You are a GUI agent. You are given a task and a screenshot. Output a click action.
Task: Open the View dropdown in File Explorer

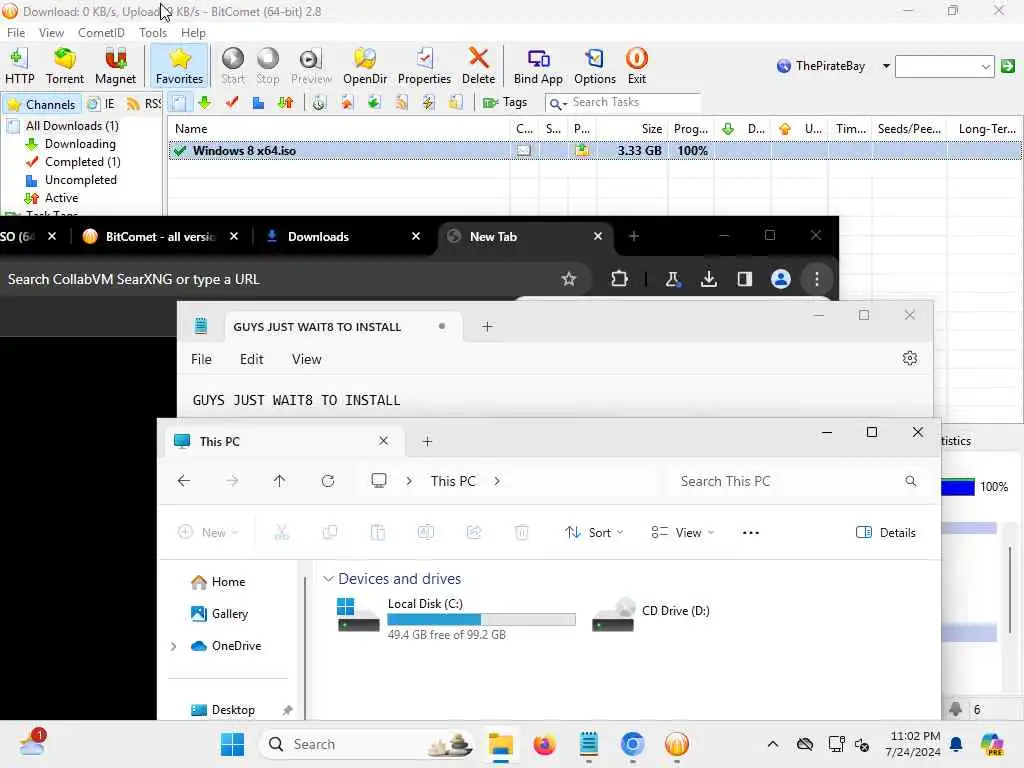683,533
